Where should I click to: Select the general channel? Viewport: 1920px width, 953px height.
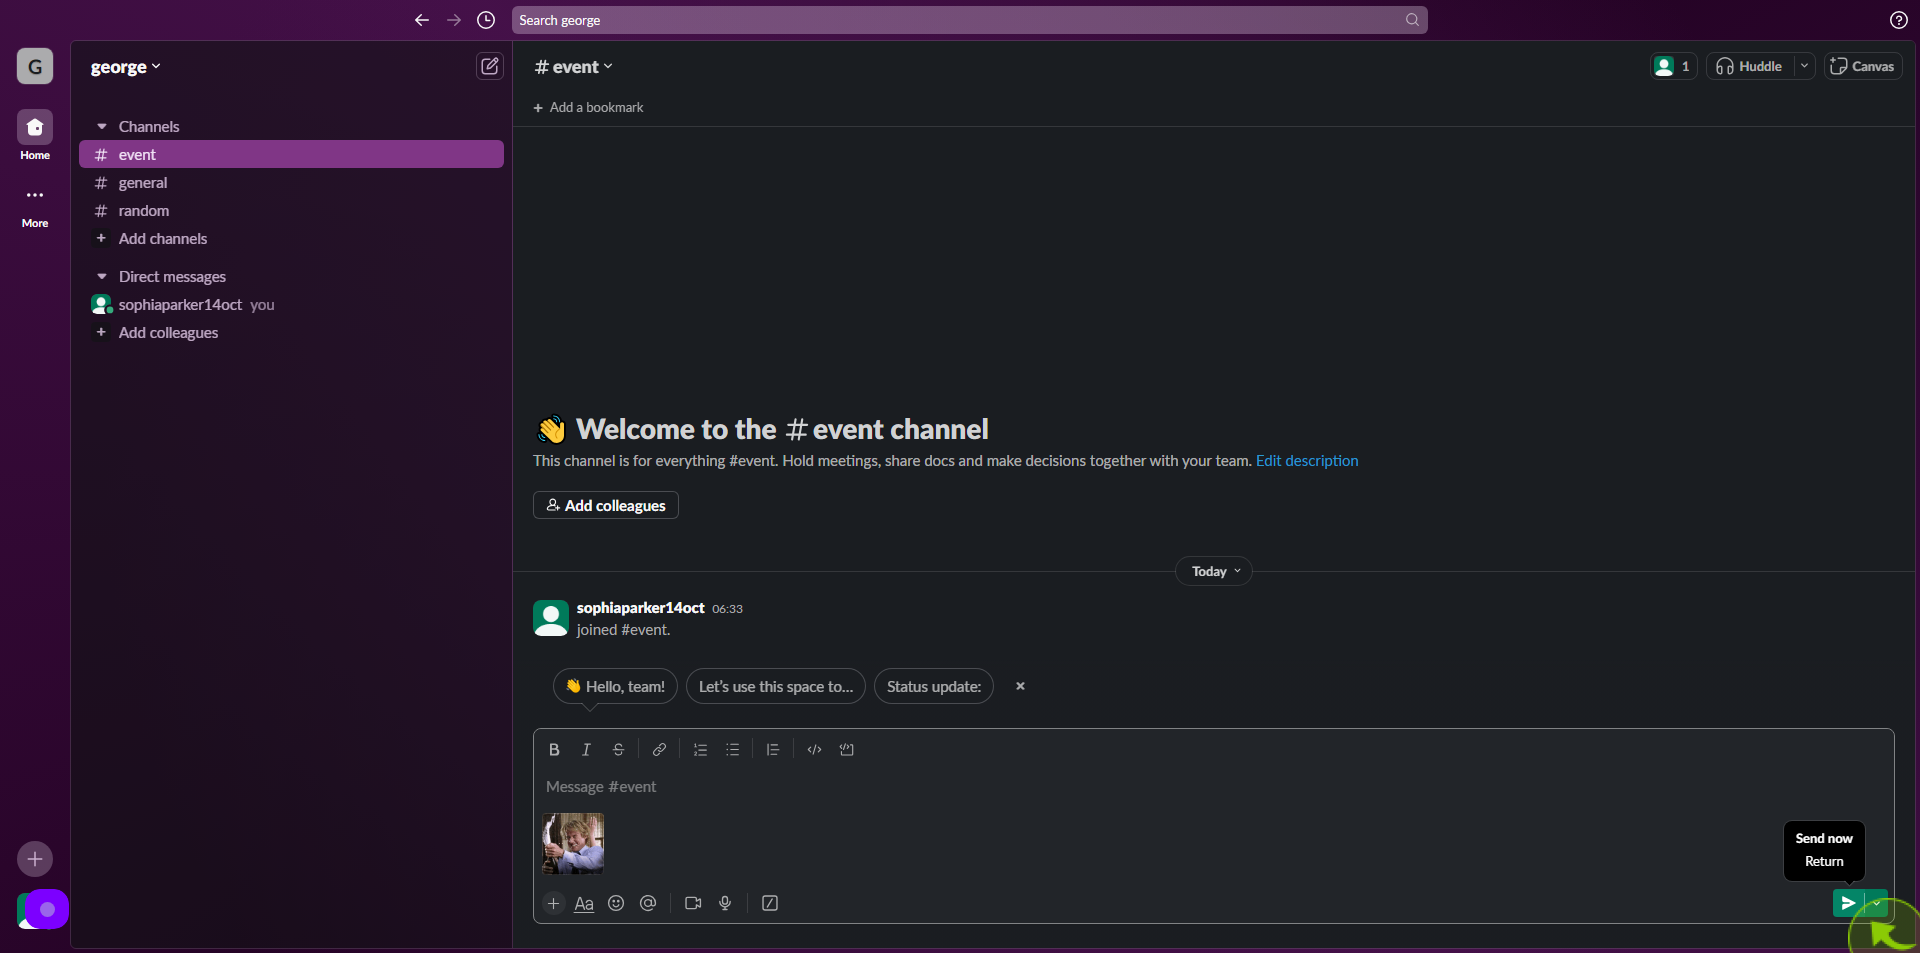click(291, 182)
